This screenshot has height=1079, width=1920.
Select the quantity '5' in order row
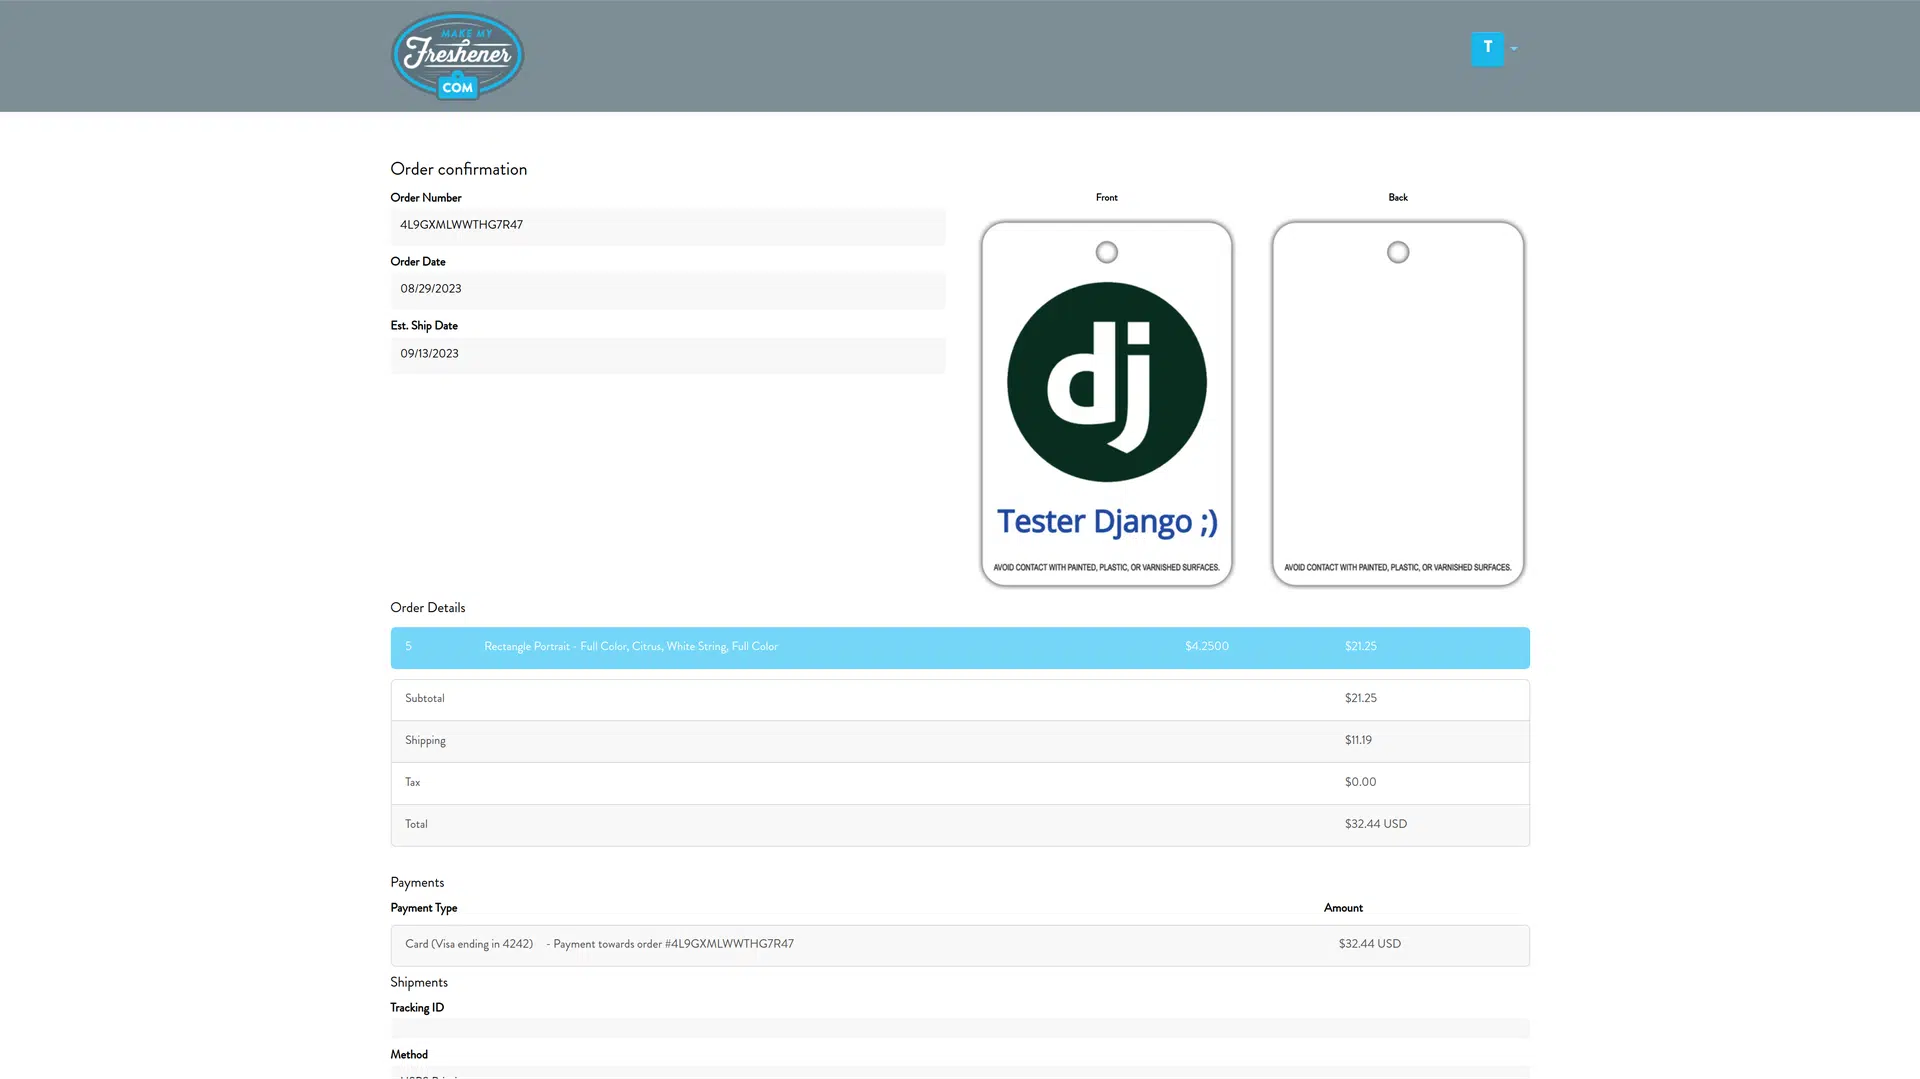[x=408, y=647]
